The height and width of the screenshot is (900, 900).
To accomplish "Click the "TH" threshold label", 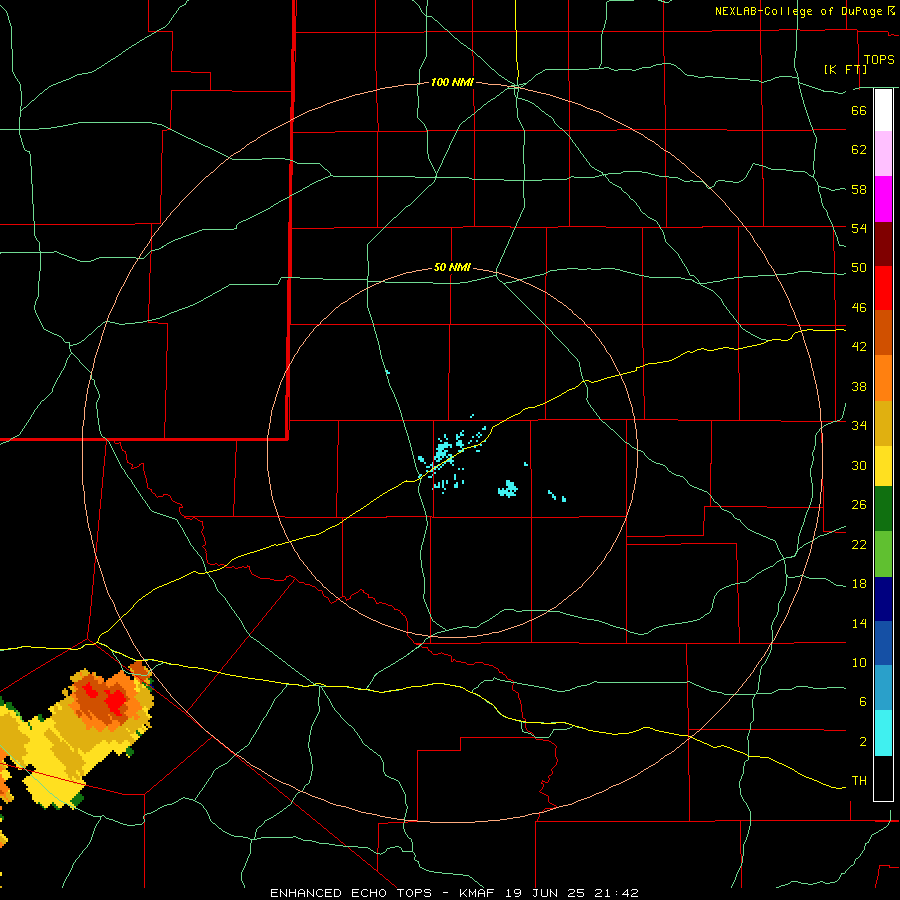I will tap(859, 781).
